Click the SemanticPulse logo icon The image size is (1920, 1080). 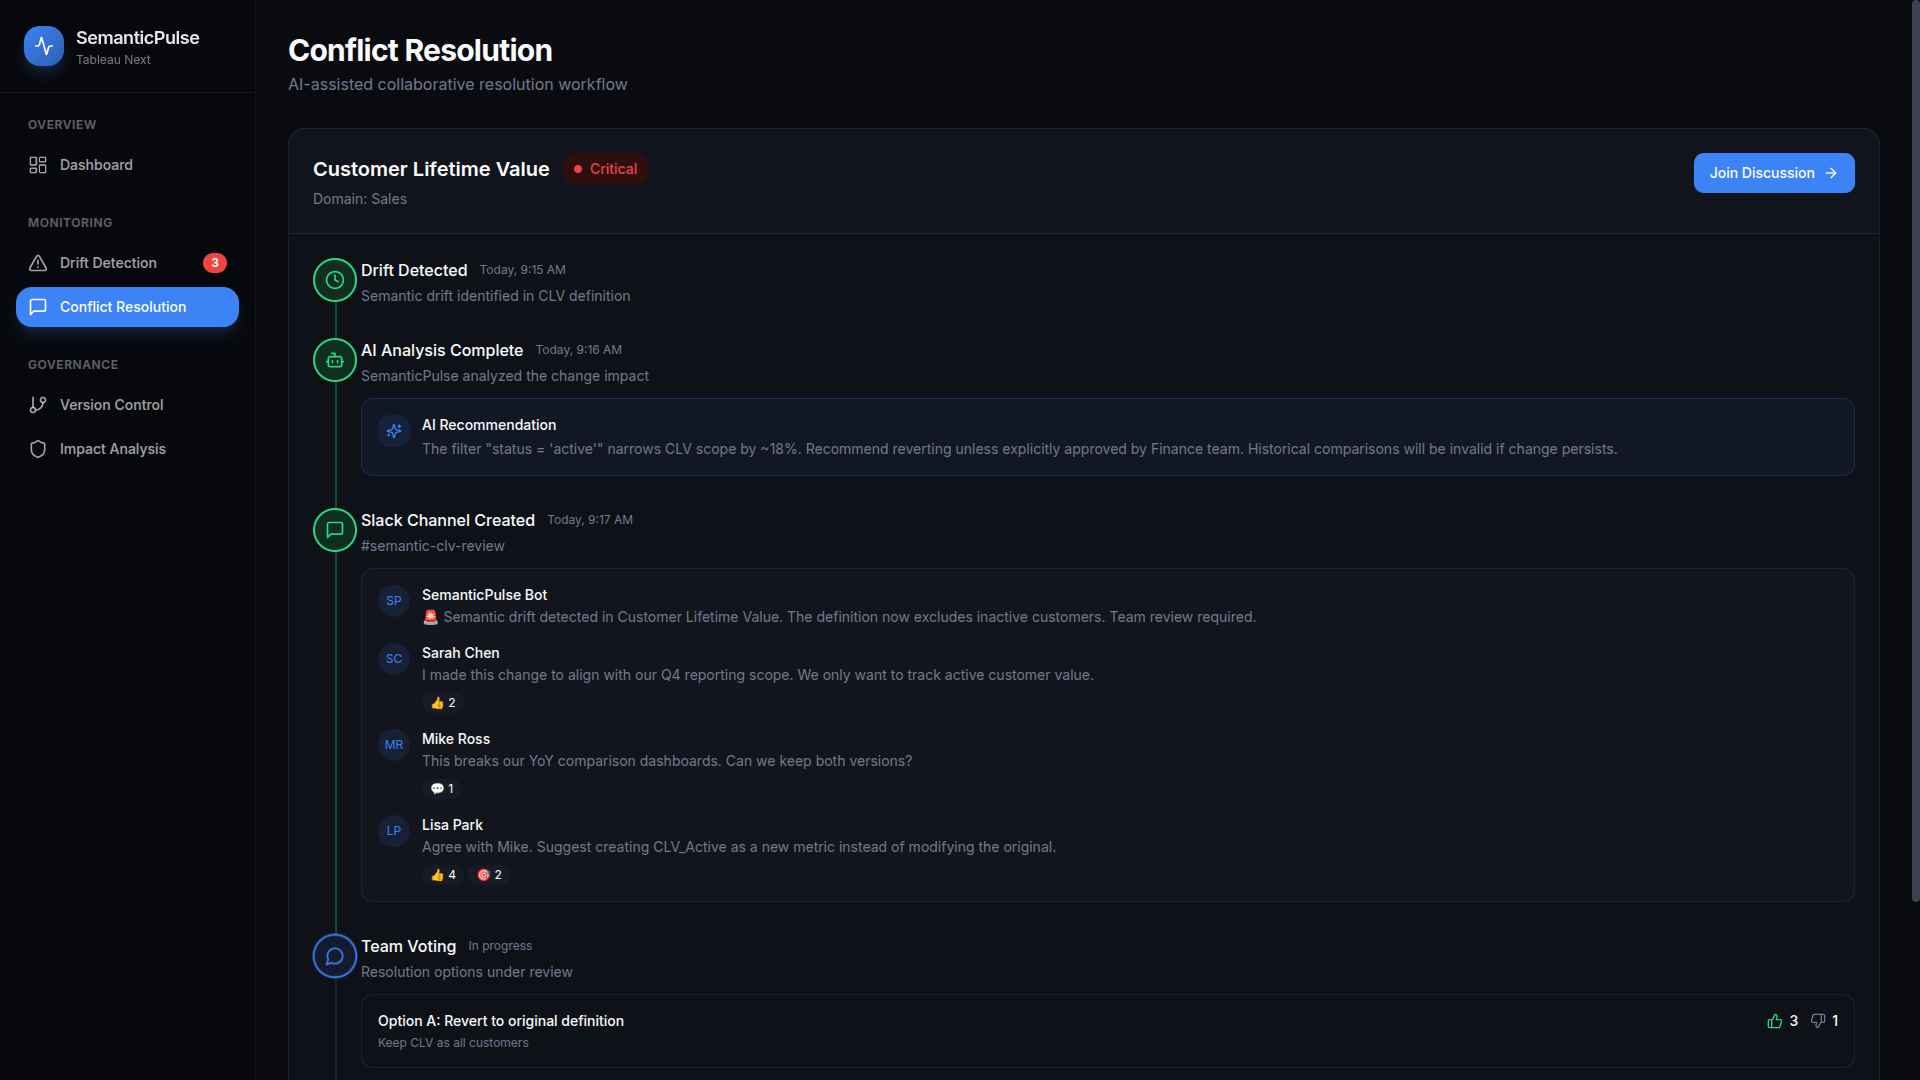44,46
